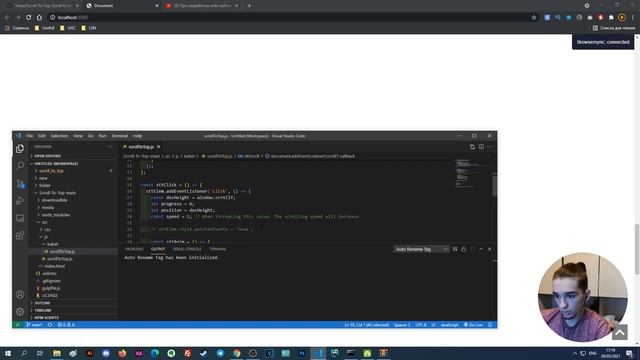
Task: Click Open Changes icon in editor toolbar
Action: click(472, 147)
